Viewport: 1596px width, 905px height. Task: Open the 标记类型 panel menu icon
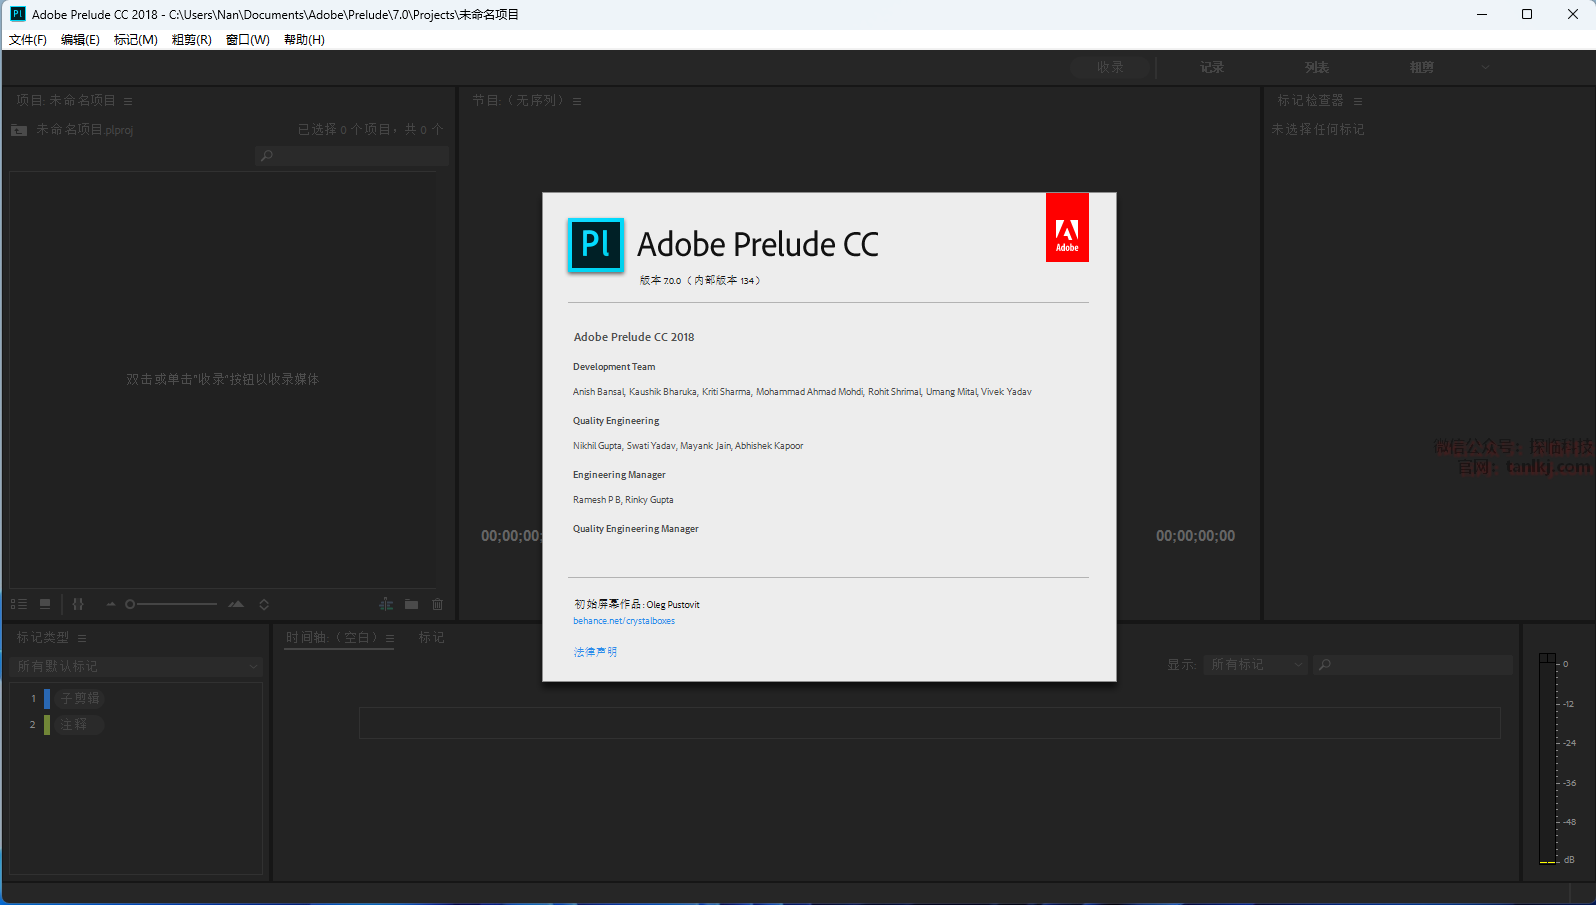click(x=82, y=638)
